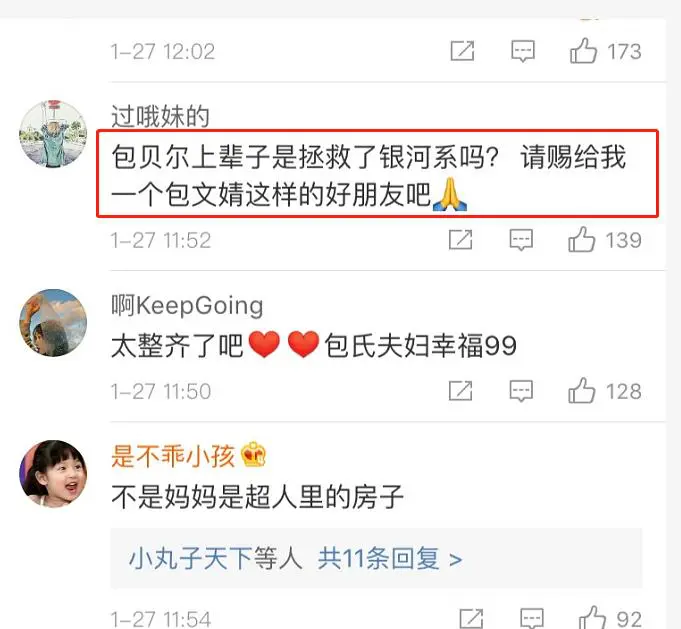Like 过哦妹的's comment with 139 likes
This screenshot has height=629, width=681.
coord(581,239)
